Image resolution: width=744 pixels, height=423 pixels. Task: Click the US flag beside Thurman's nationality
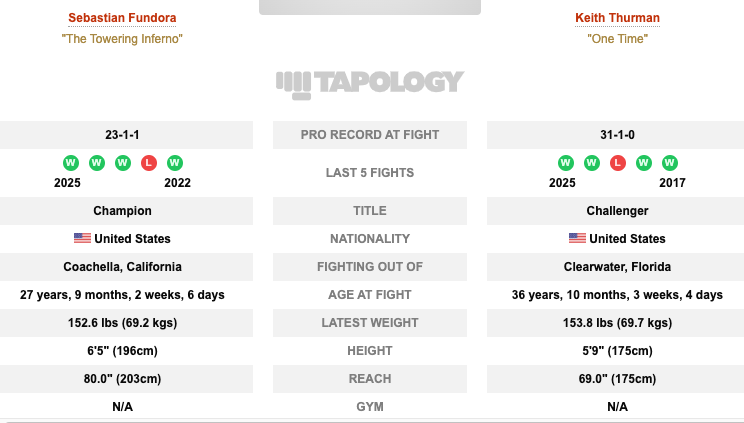tap(577, 238)
